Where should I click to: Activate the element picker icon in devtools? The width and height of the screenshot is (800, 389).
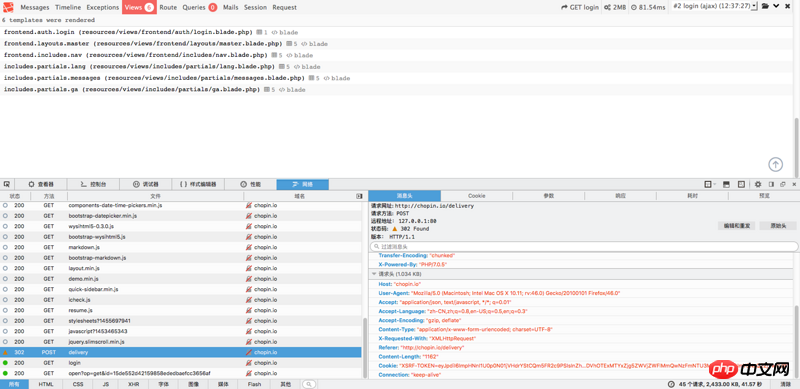click(7, 184)
